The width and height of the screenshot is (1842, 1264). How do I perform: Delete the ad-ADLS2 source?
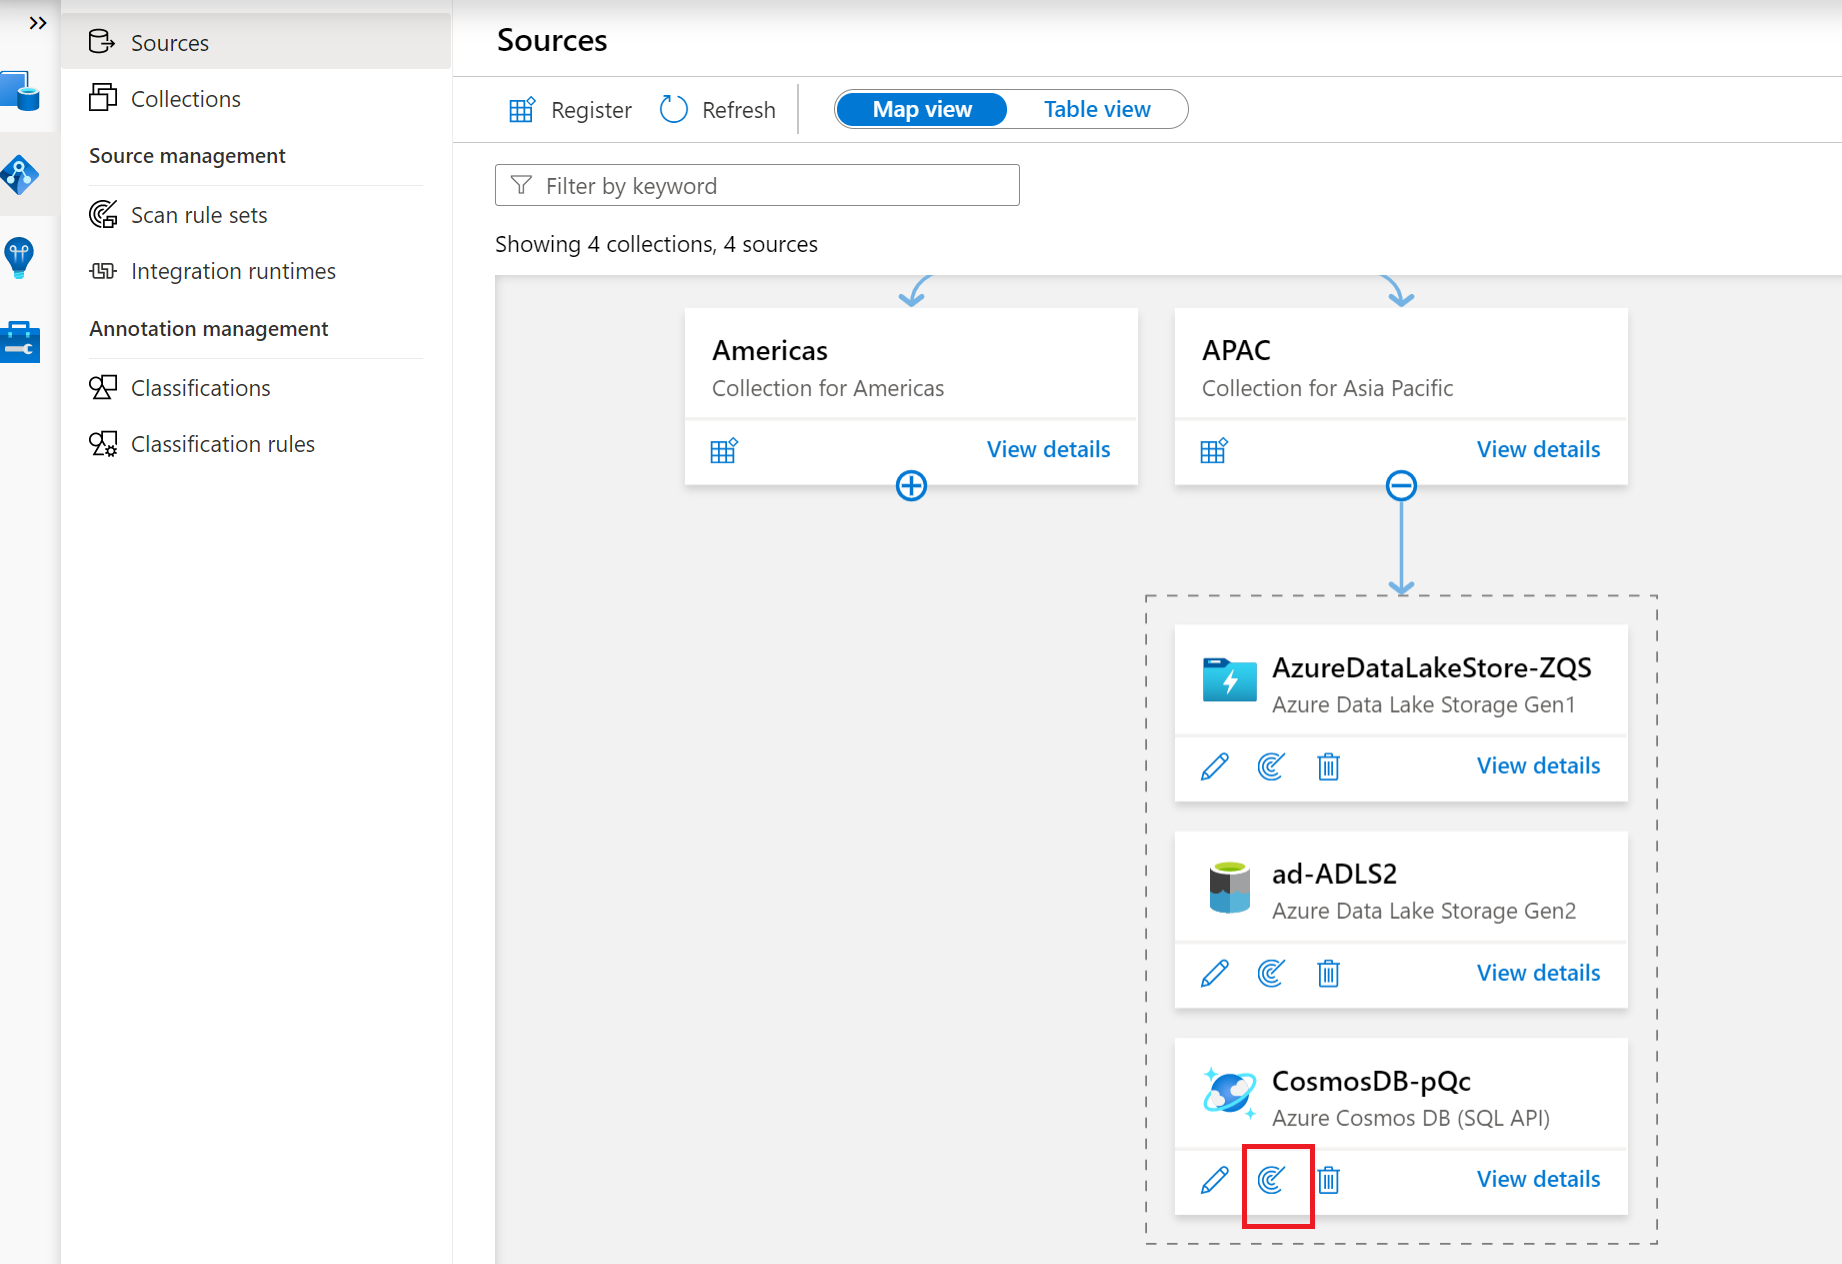point(1328,973)
